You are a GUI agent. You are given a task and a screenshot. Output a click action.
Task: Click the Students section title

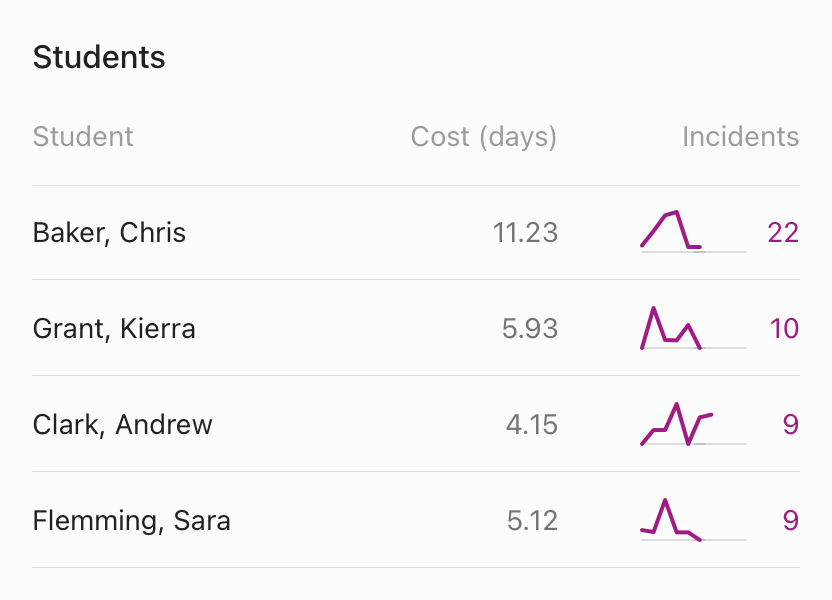click(99, 58)
